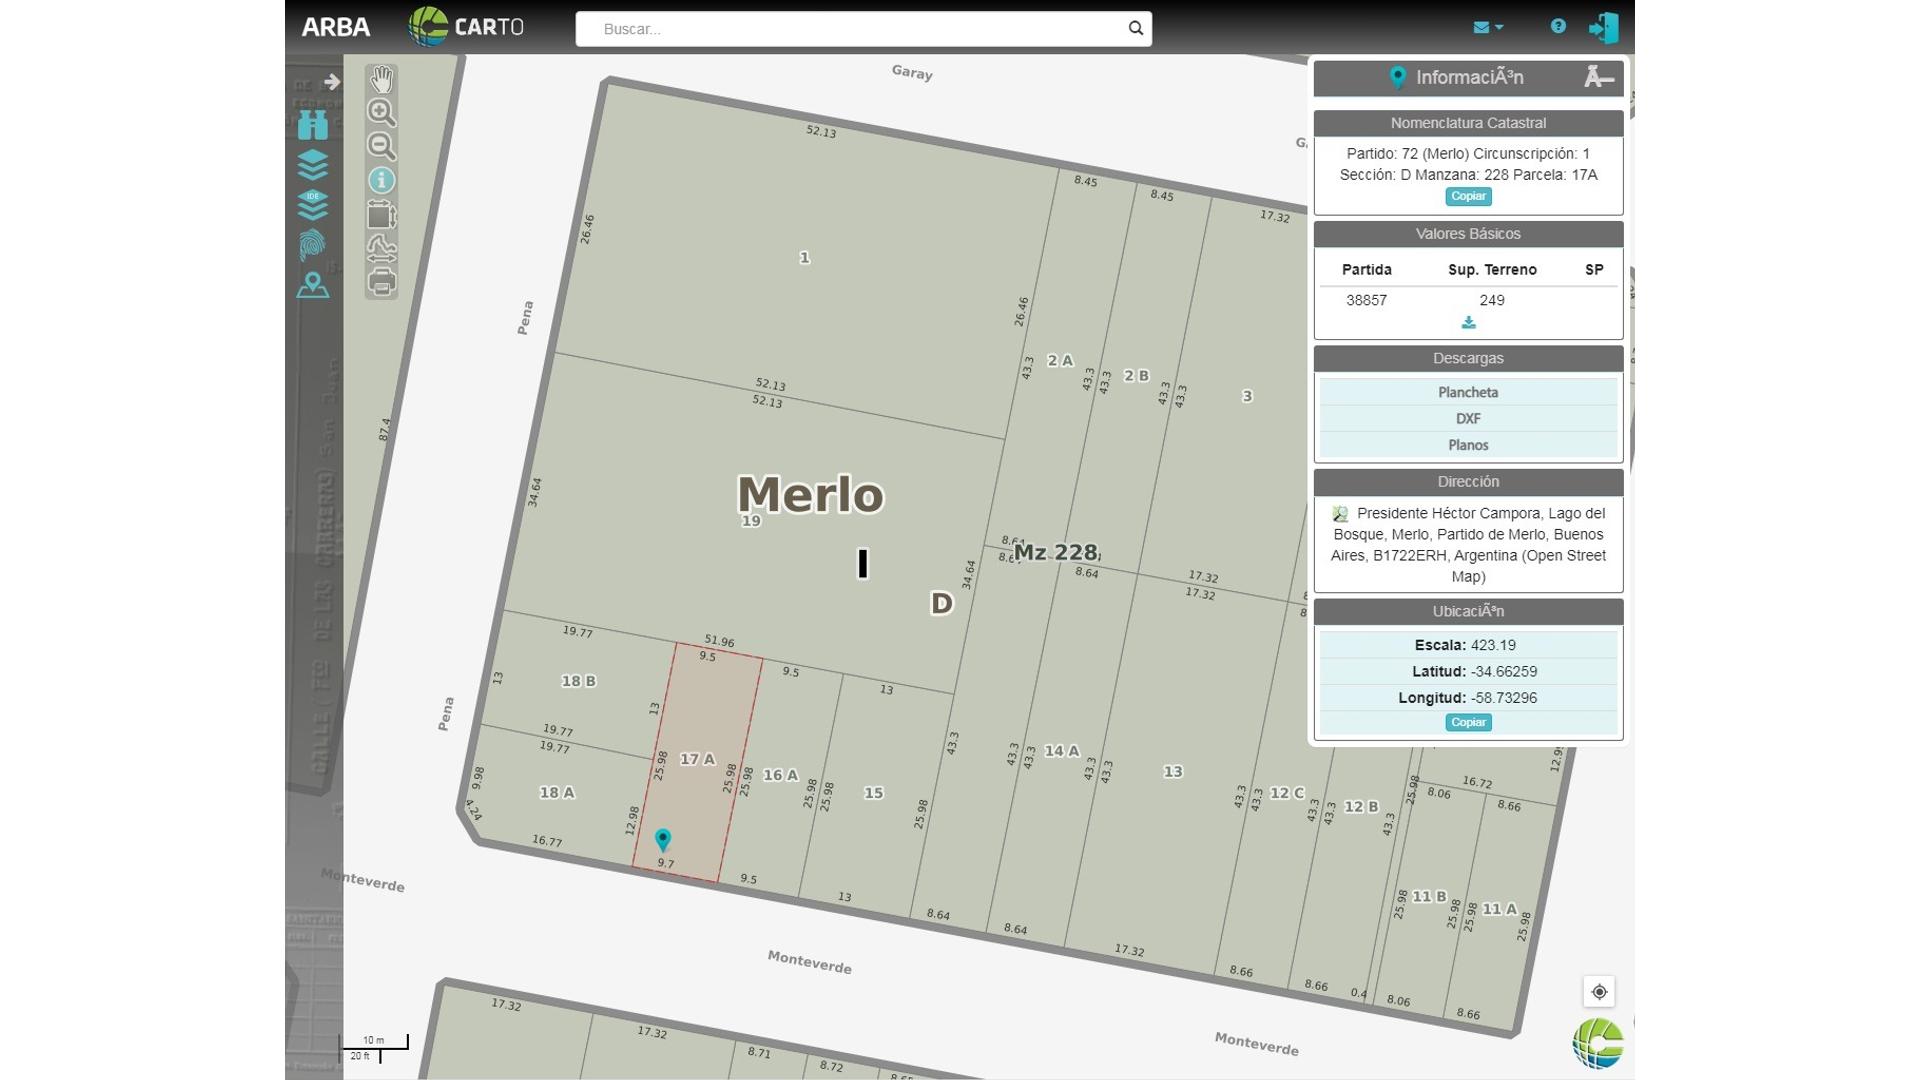
Task: Click the geolocate my position button
Action: [1599, 992]
